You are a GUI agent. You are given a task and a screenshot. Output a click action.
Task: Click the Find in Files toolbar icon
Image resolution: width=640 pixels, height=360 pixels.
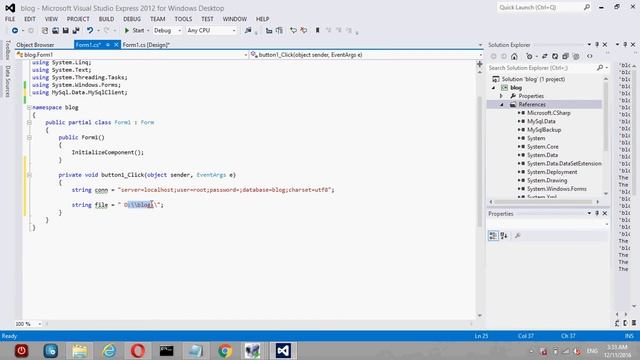pyautogui.click(x=248, y=30)
